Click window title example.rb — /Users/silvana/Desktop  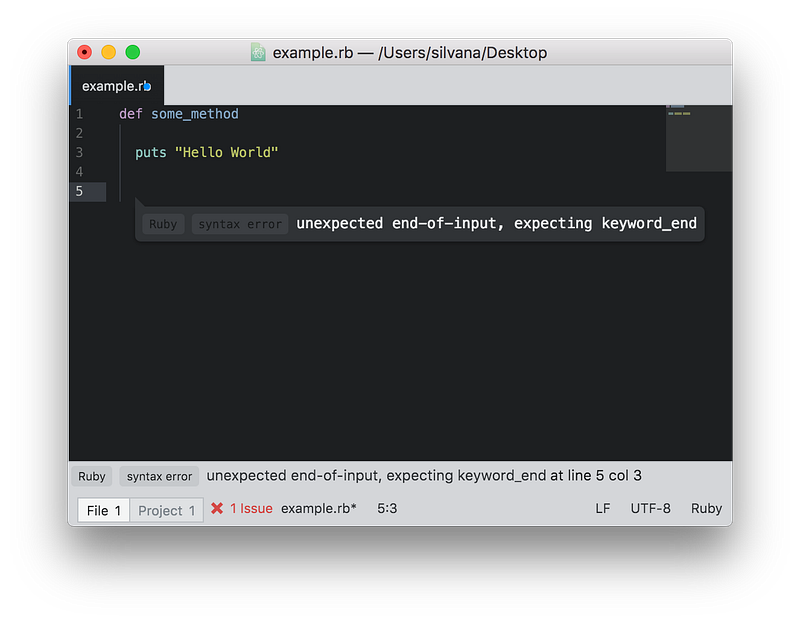point(410,53)
